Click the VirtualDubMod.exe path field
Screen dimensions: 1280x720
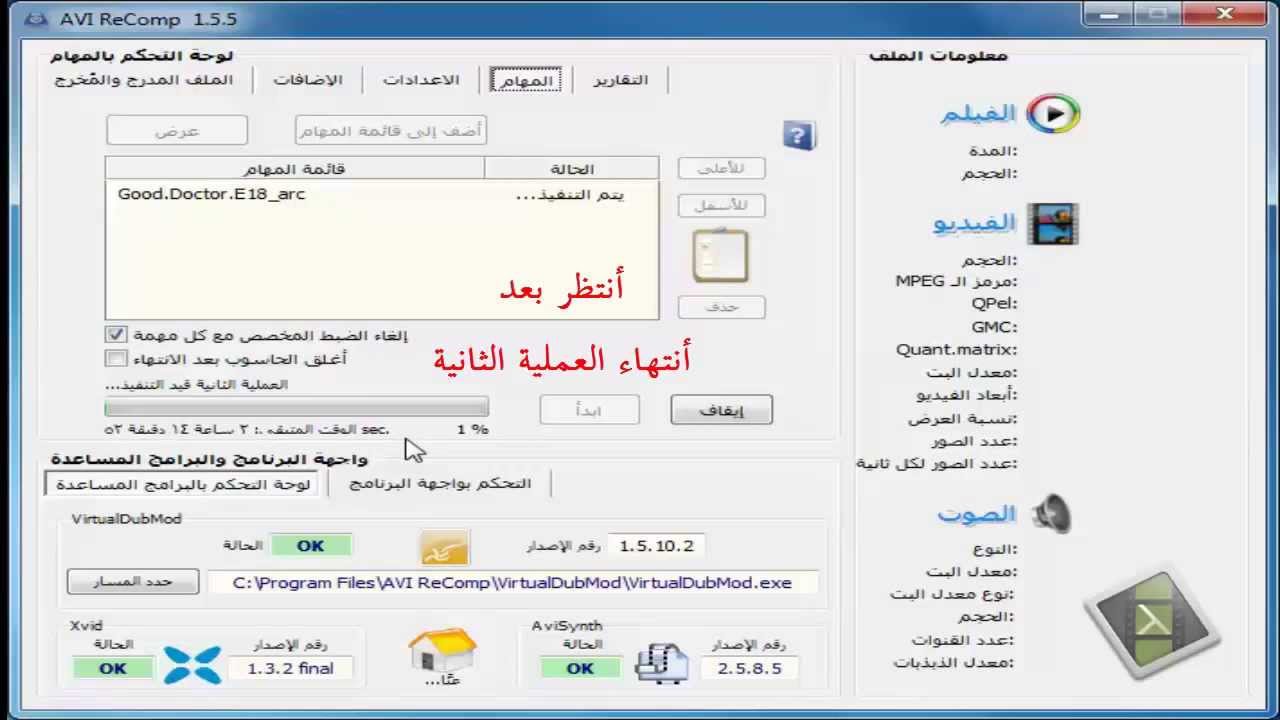point(512,582)
